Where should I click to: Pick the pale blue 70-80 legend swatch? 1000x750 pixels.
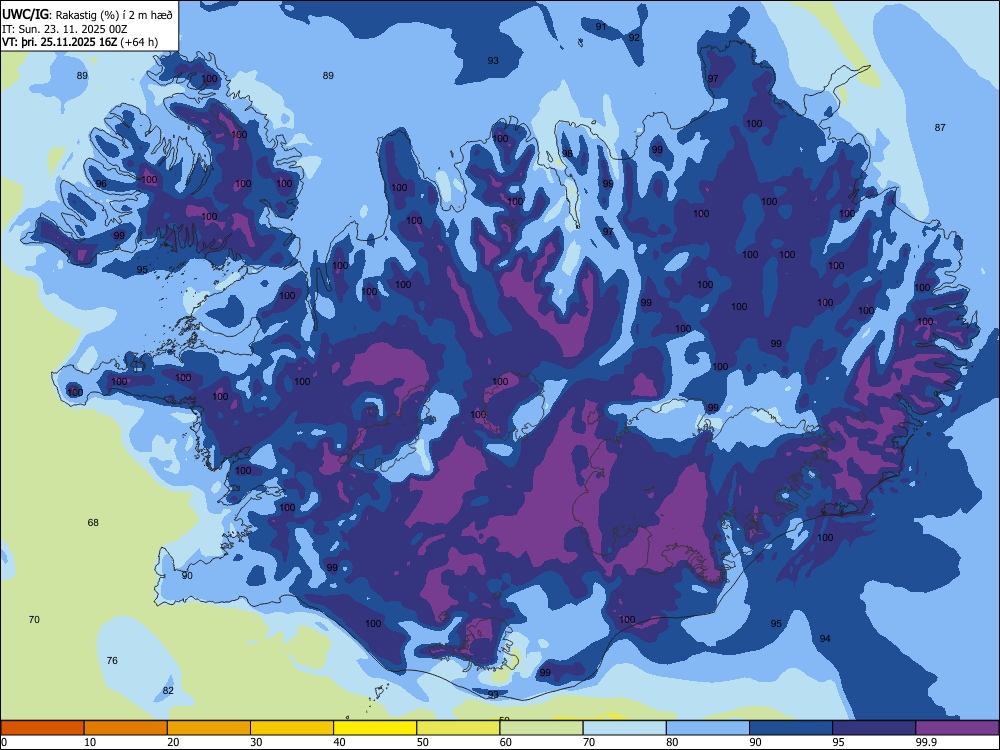pyautogui.click(x=624, y=728)
